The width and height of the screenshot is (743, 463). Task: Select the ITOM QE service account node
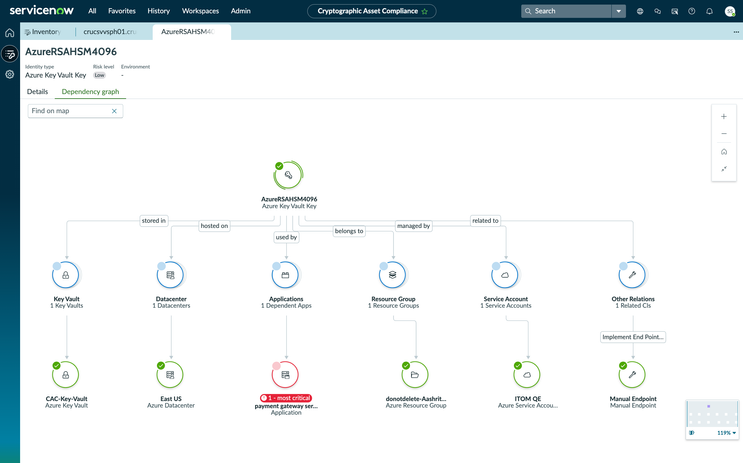(x=527, y=375)
